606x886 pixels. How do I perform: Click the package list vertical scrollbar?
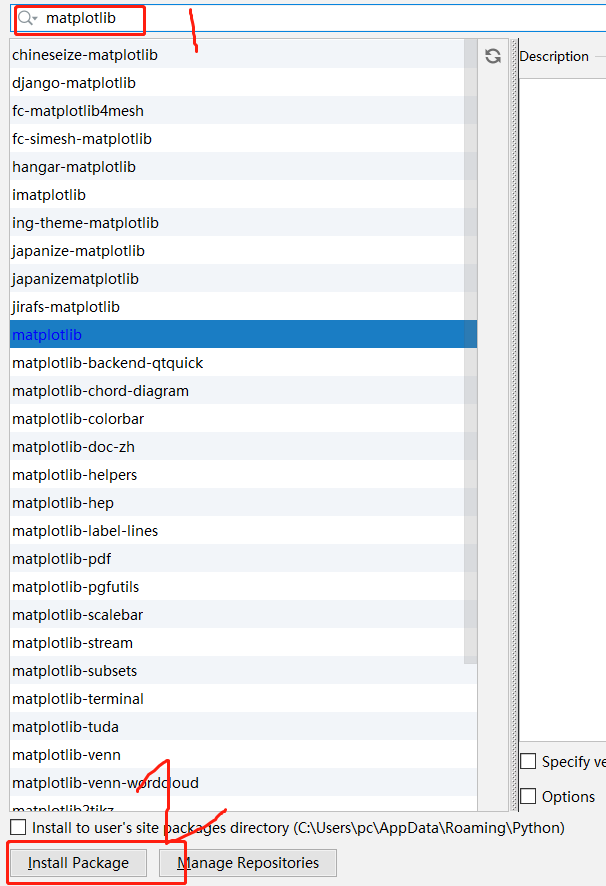(x=470, y=351)
